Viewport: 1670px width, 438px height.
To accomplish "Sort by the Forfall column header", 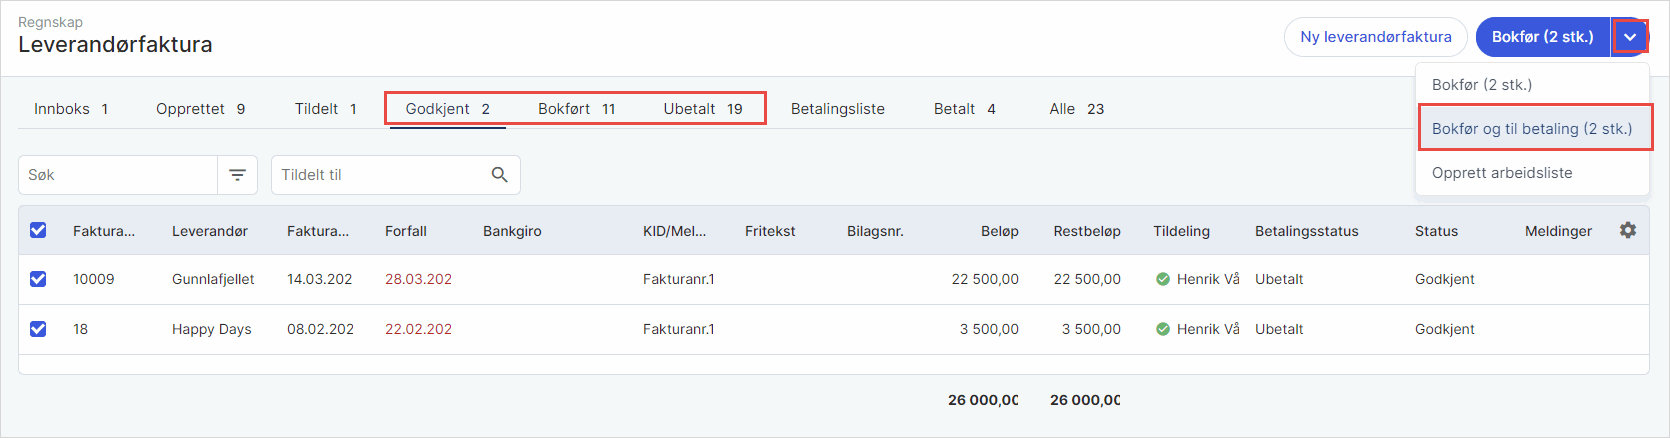I will coord(406,231).
